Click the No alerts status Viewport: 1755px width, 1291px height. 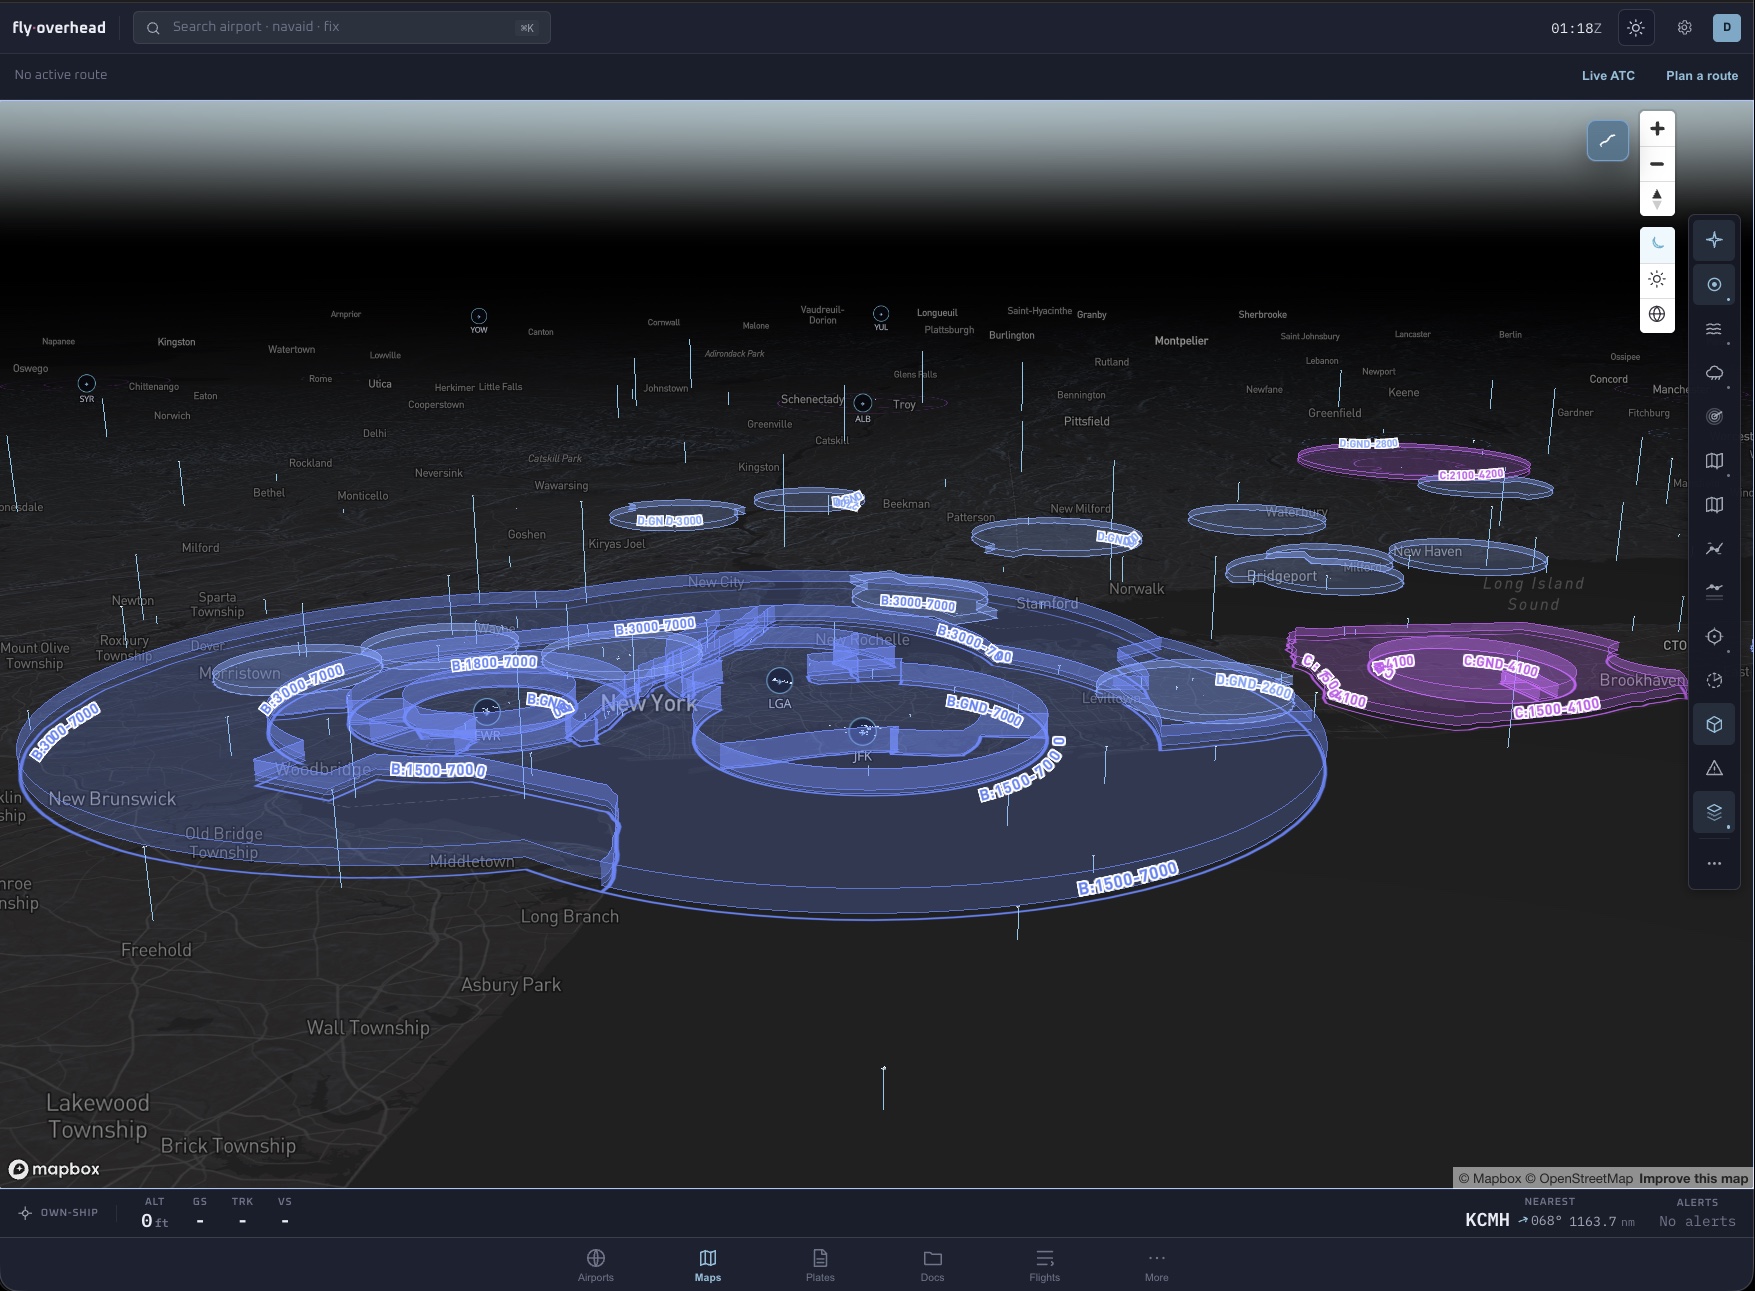(x=1697, y=1221)
